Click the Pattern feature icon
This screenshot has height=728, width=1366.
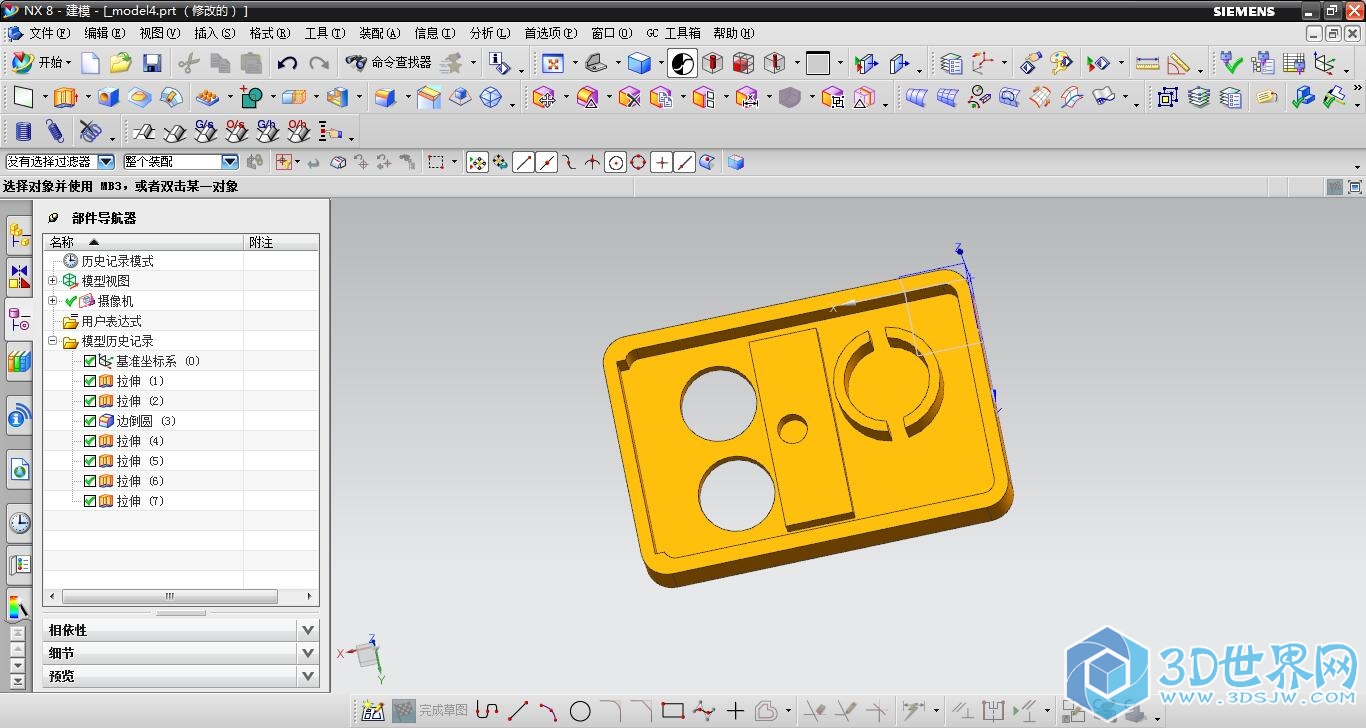(x=208, y=98)
